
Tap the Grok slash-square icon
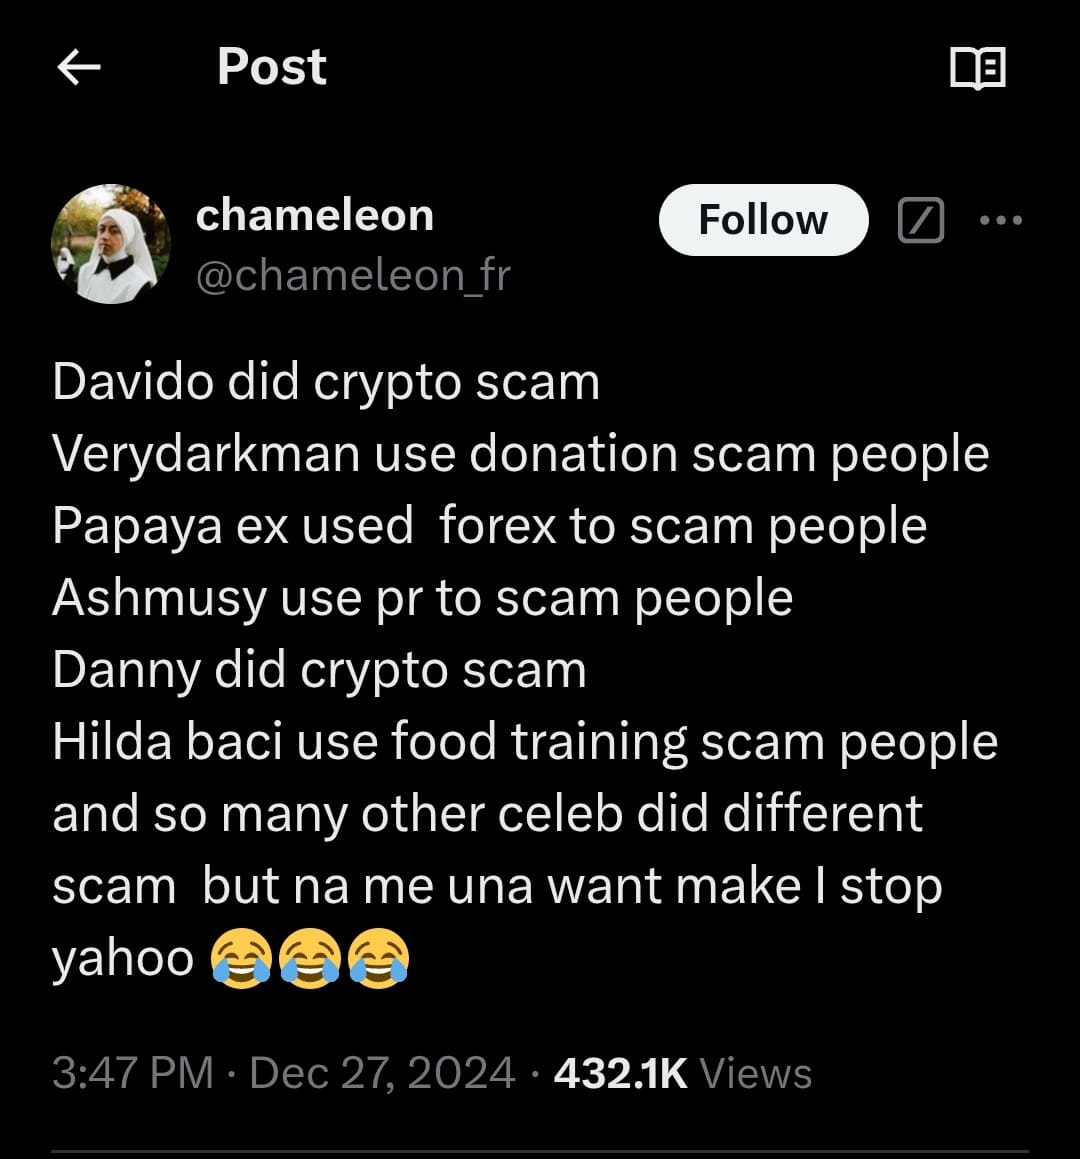coord(920,220)
